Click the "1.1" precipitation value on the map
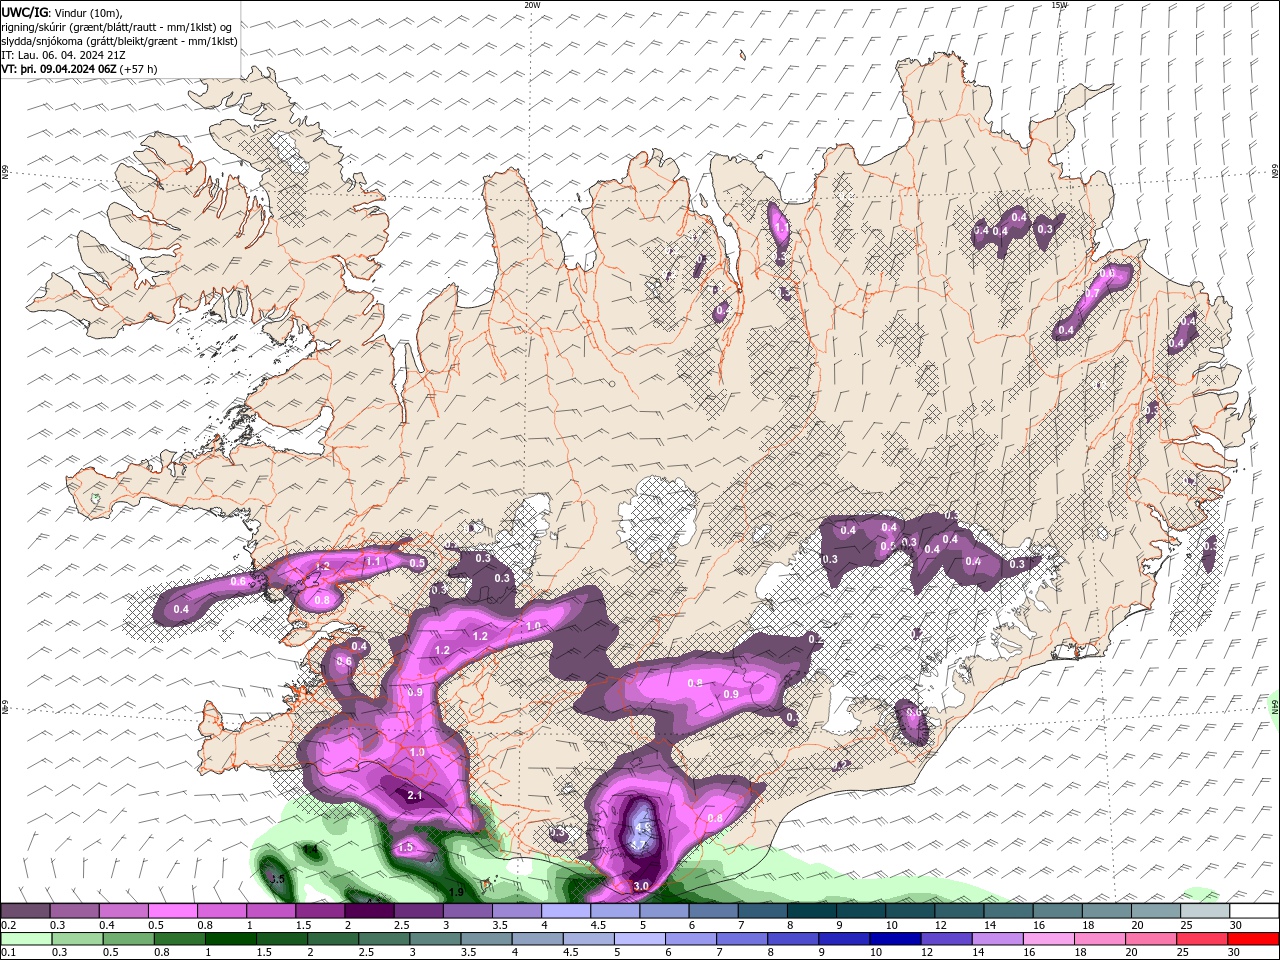Screen dimensions: 1280x960 click(373, 562)
